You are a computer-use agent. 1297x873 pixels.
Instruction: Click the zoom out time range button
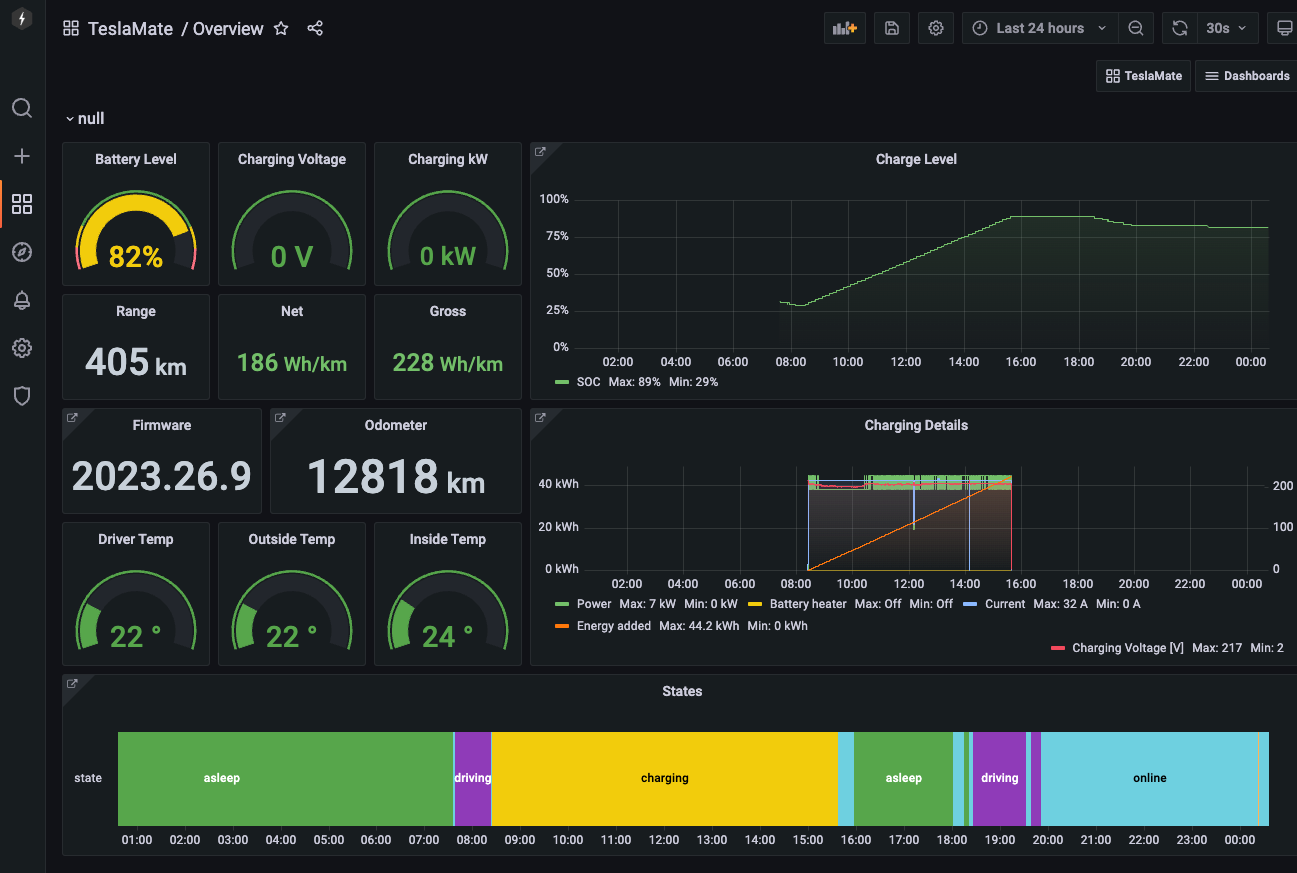coord(1136,28)
